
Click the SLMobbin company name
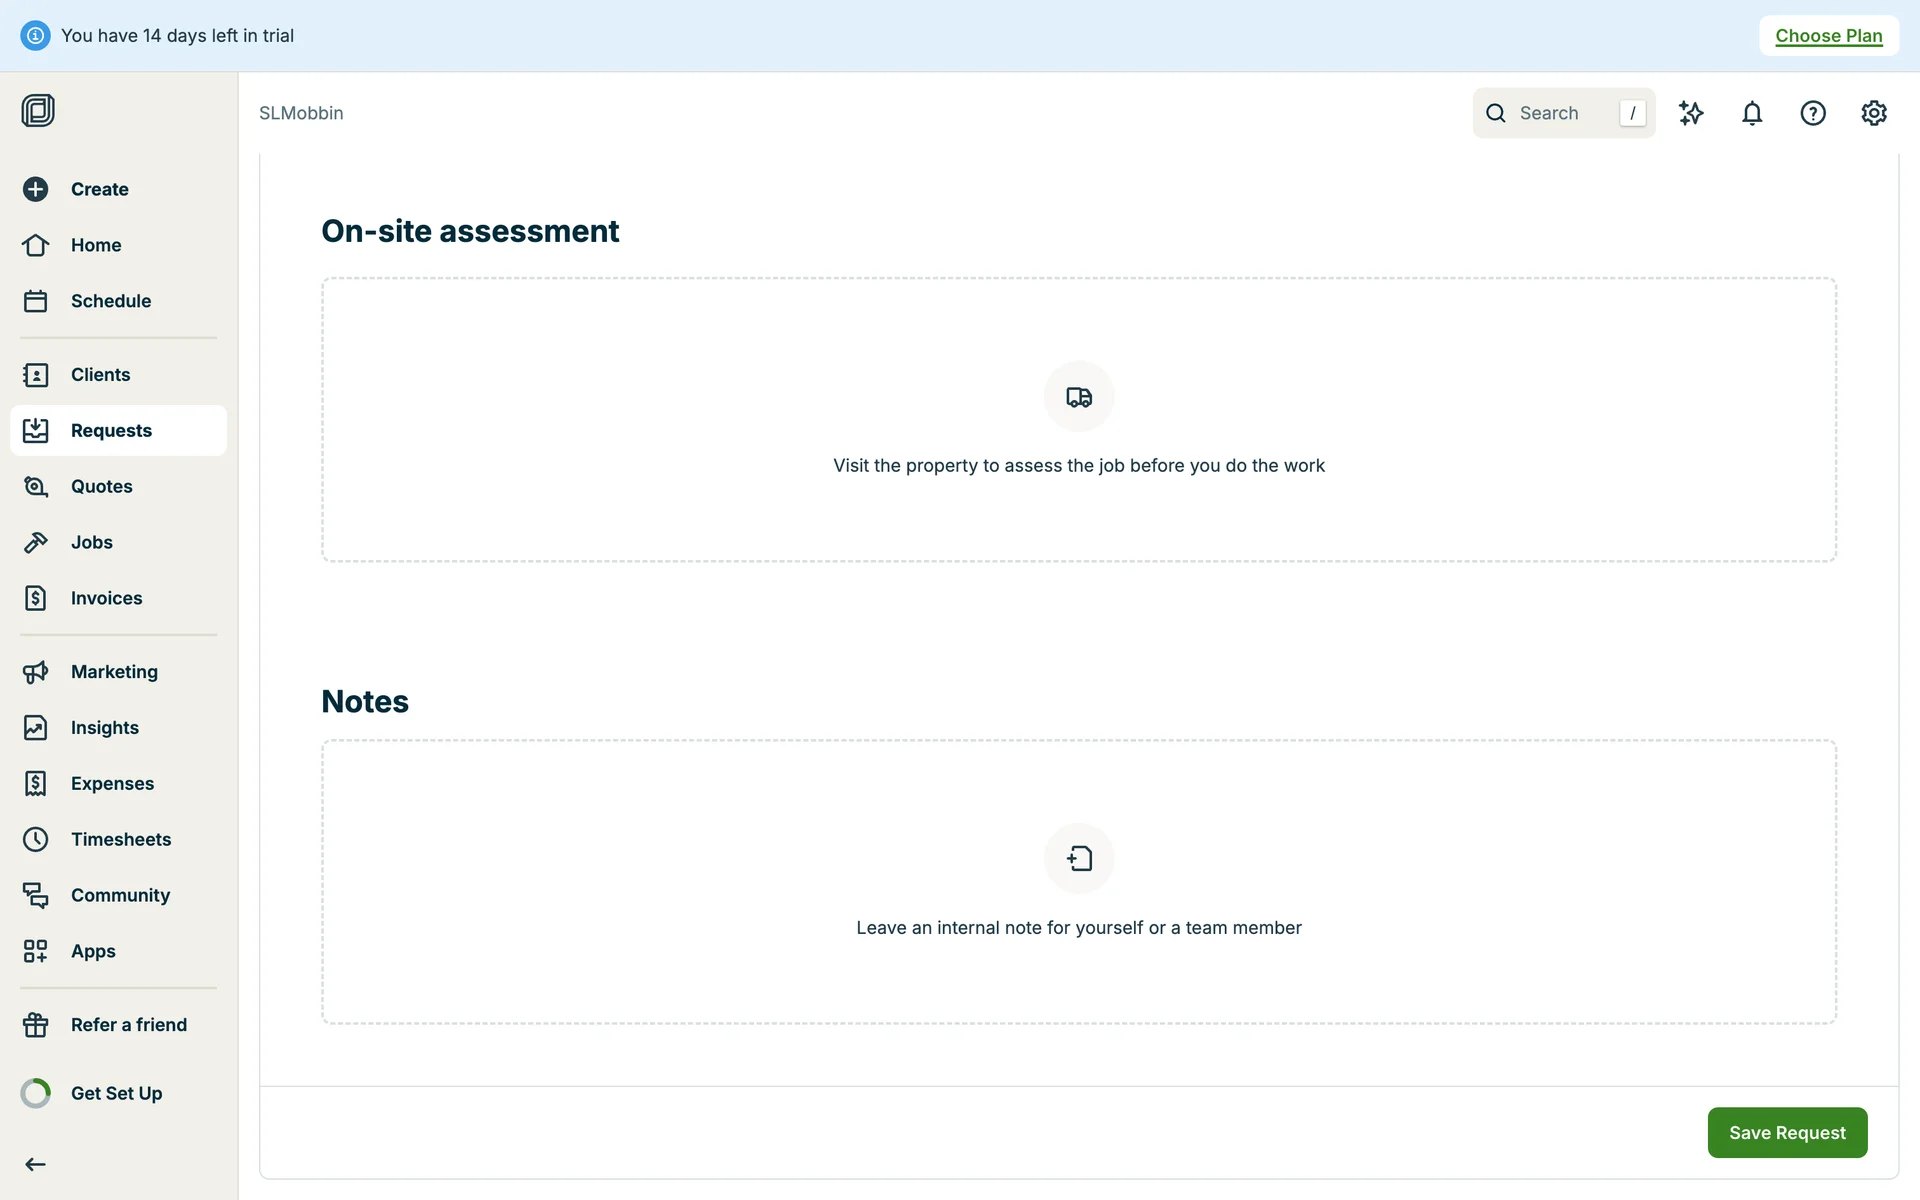click(x=301, y=113)
